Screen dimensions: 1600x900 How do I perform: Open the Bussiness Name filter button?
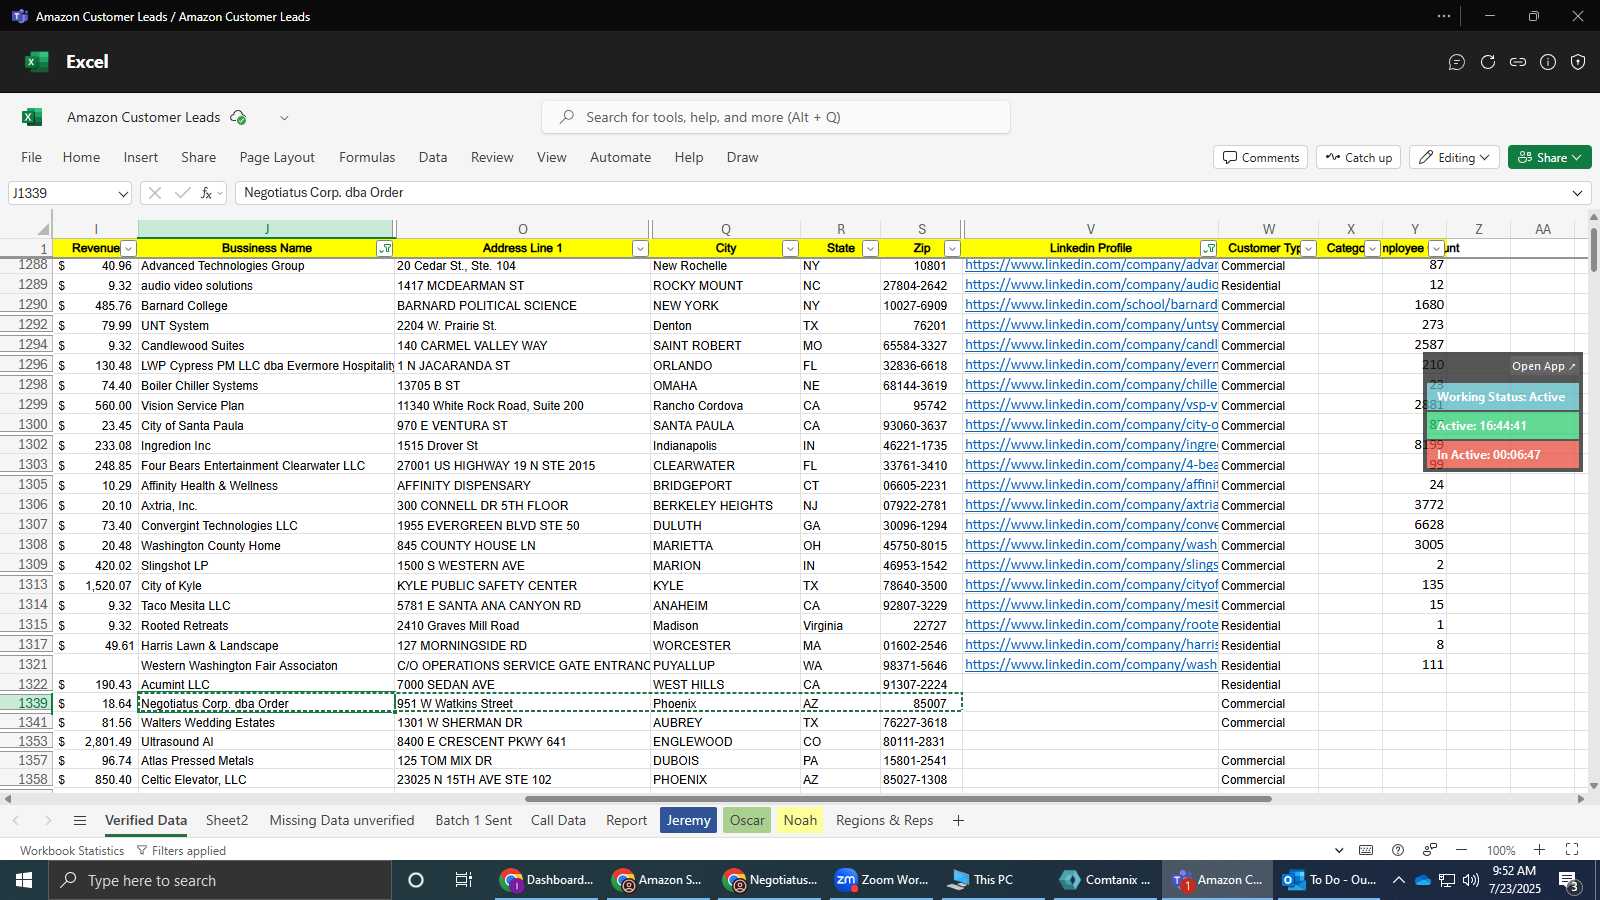385,249
